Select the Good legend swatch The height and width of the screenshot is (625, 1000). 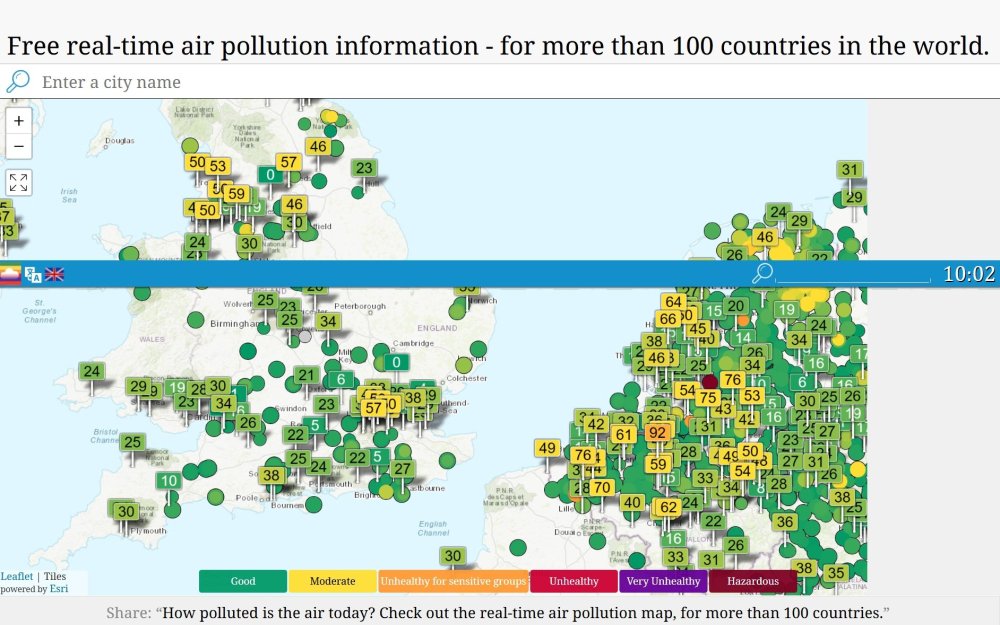coord(243,581)
